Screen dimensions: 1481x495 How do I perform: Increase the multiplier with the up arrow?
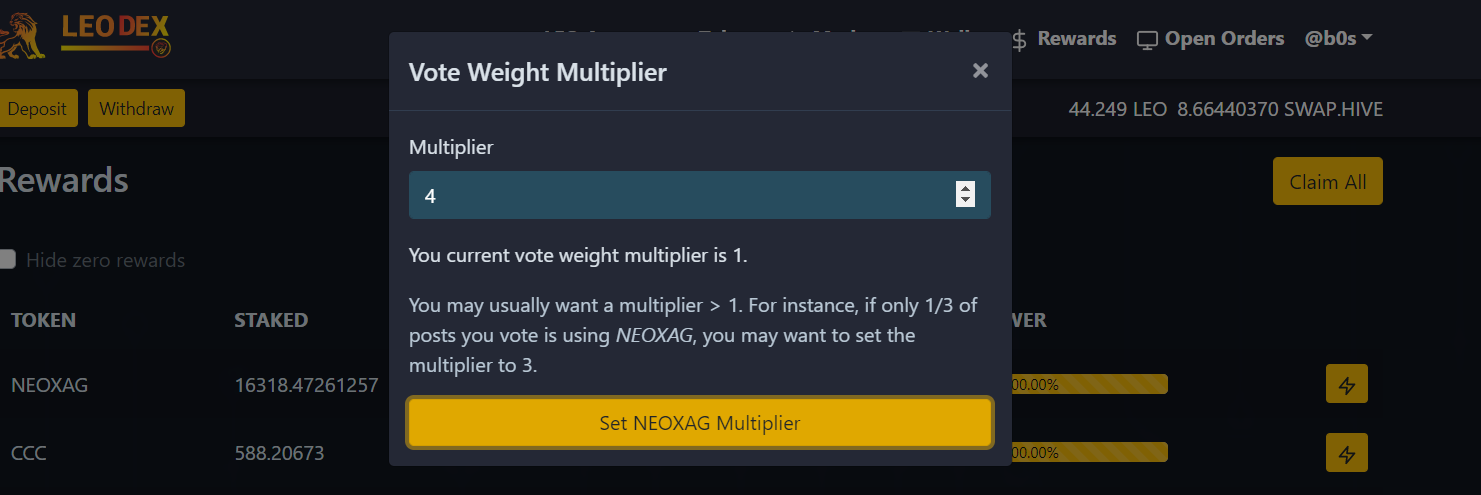(x=965, y=188)
